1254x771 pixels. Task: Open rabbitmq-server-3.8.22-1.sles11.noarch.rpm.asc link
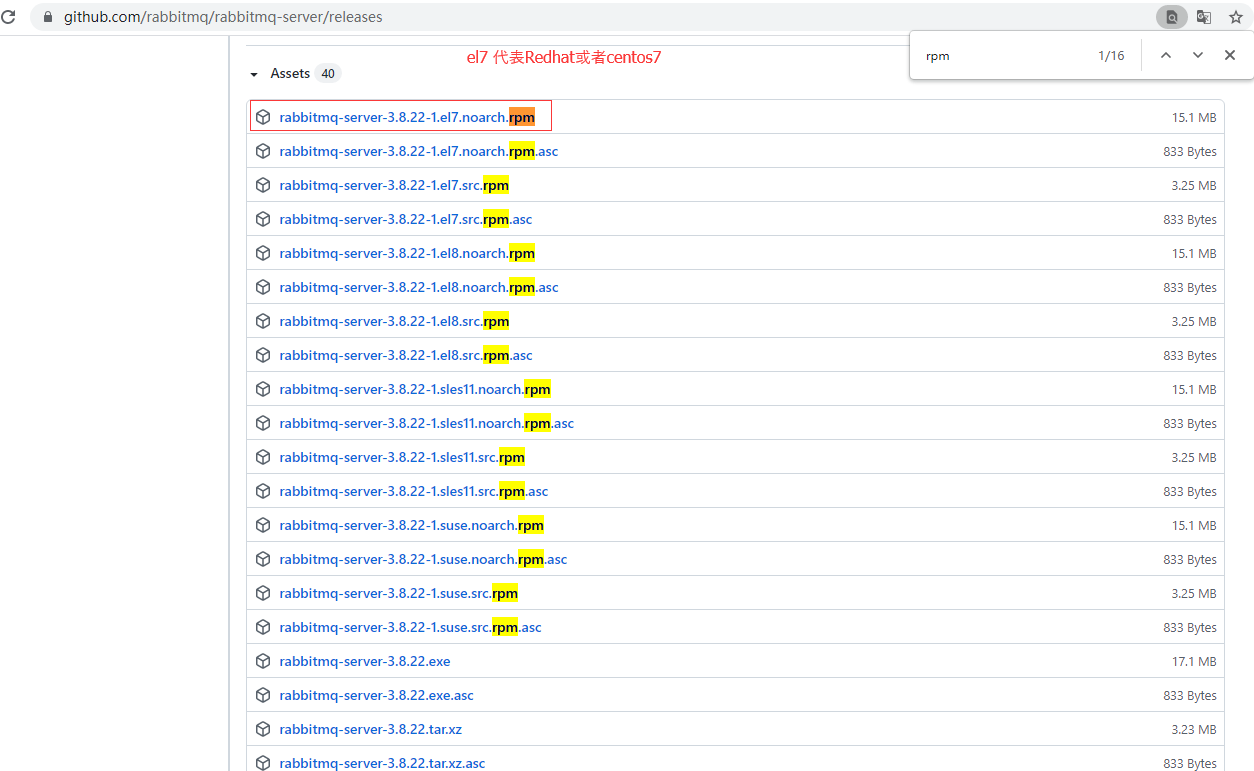coord(427,423)
